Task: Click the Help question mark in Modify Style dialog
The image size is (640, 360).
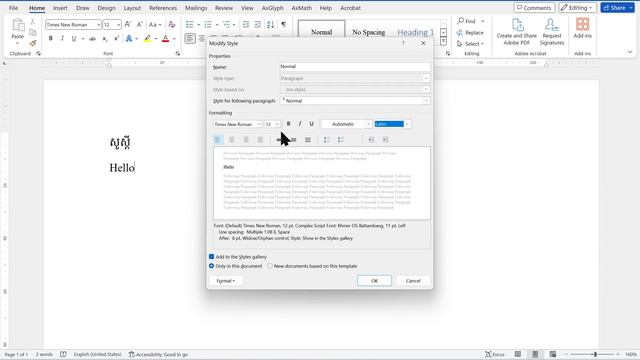Action: pyautogui.click(x=404, y=43)
